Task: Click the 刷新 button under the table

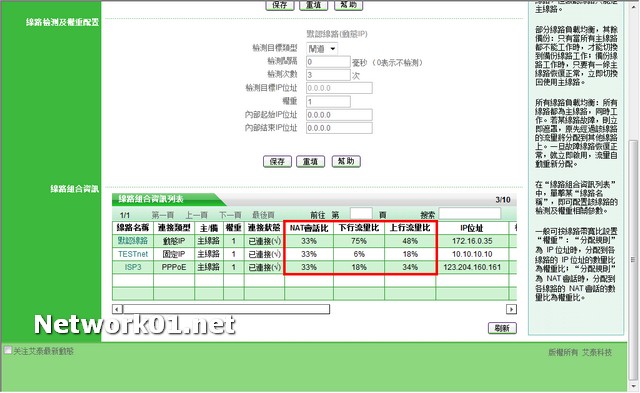Action: pyautogui.click(x=502, y=328)
